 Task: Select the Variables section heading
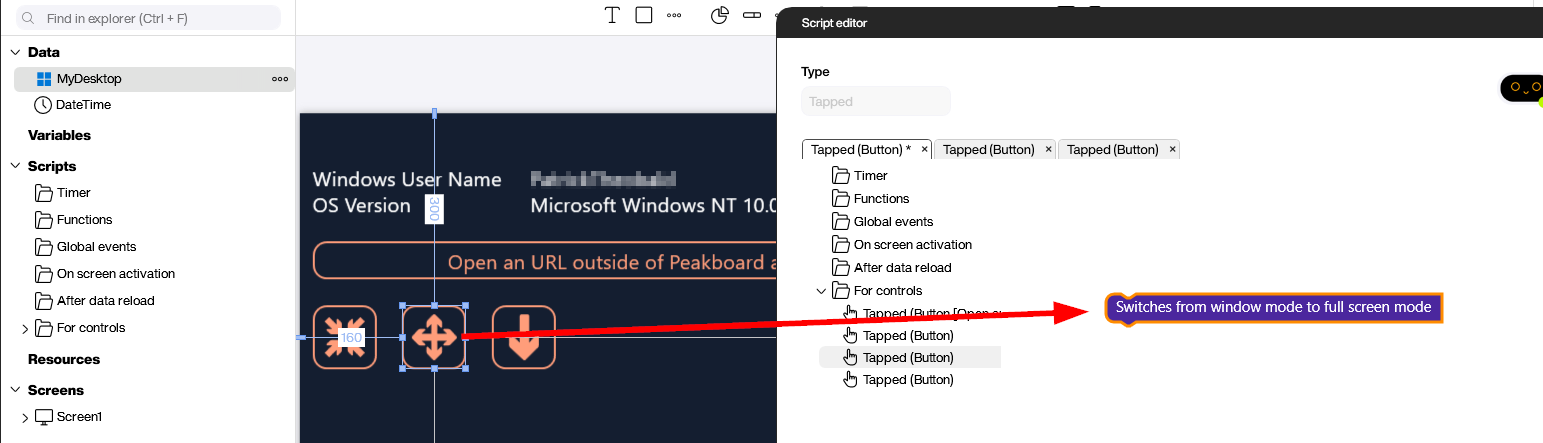click(59, 135)
